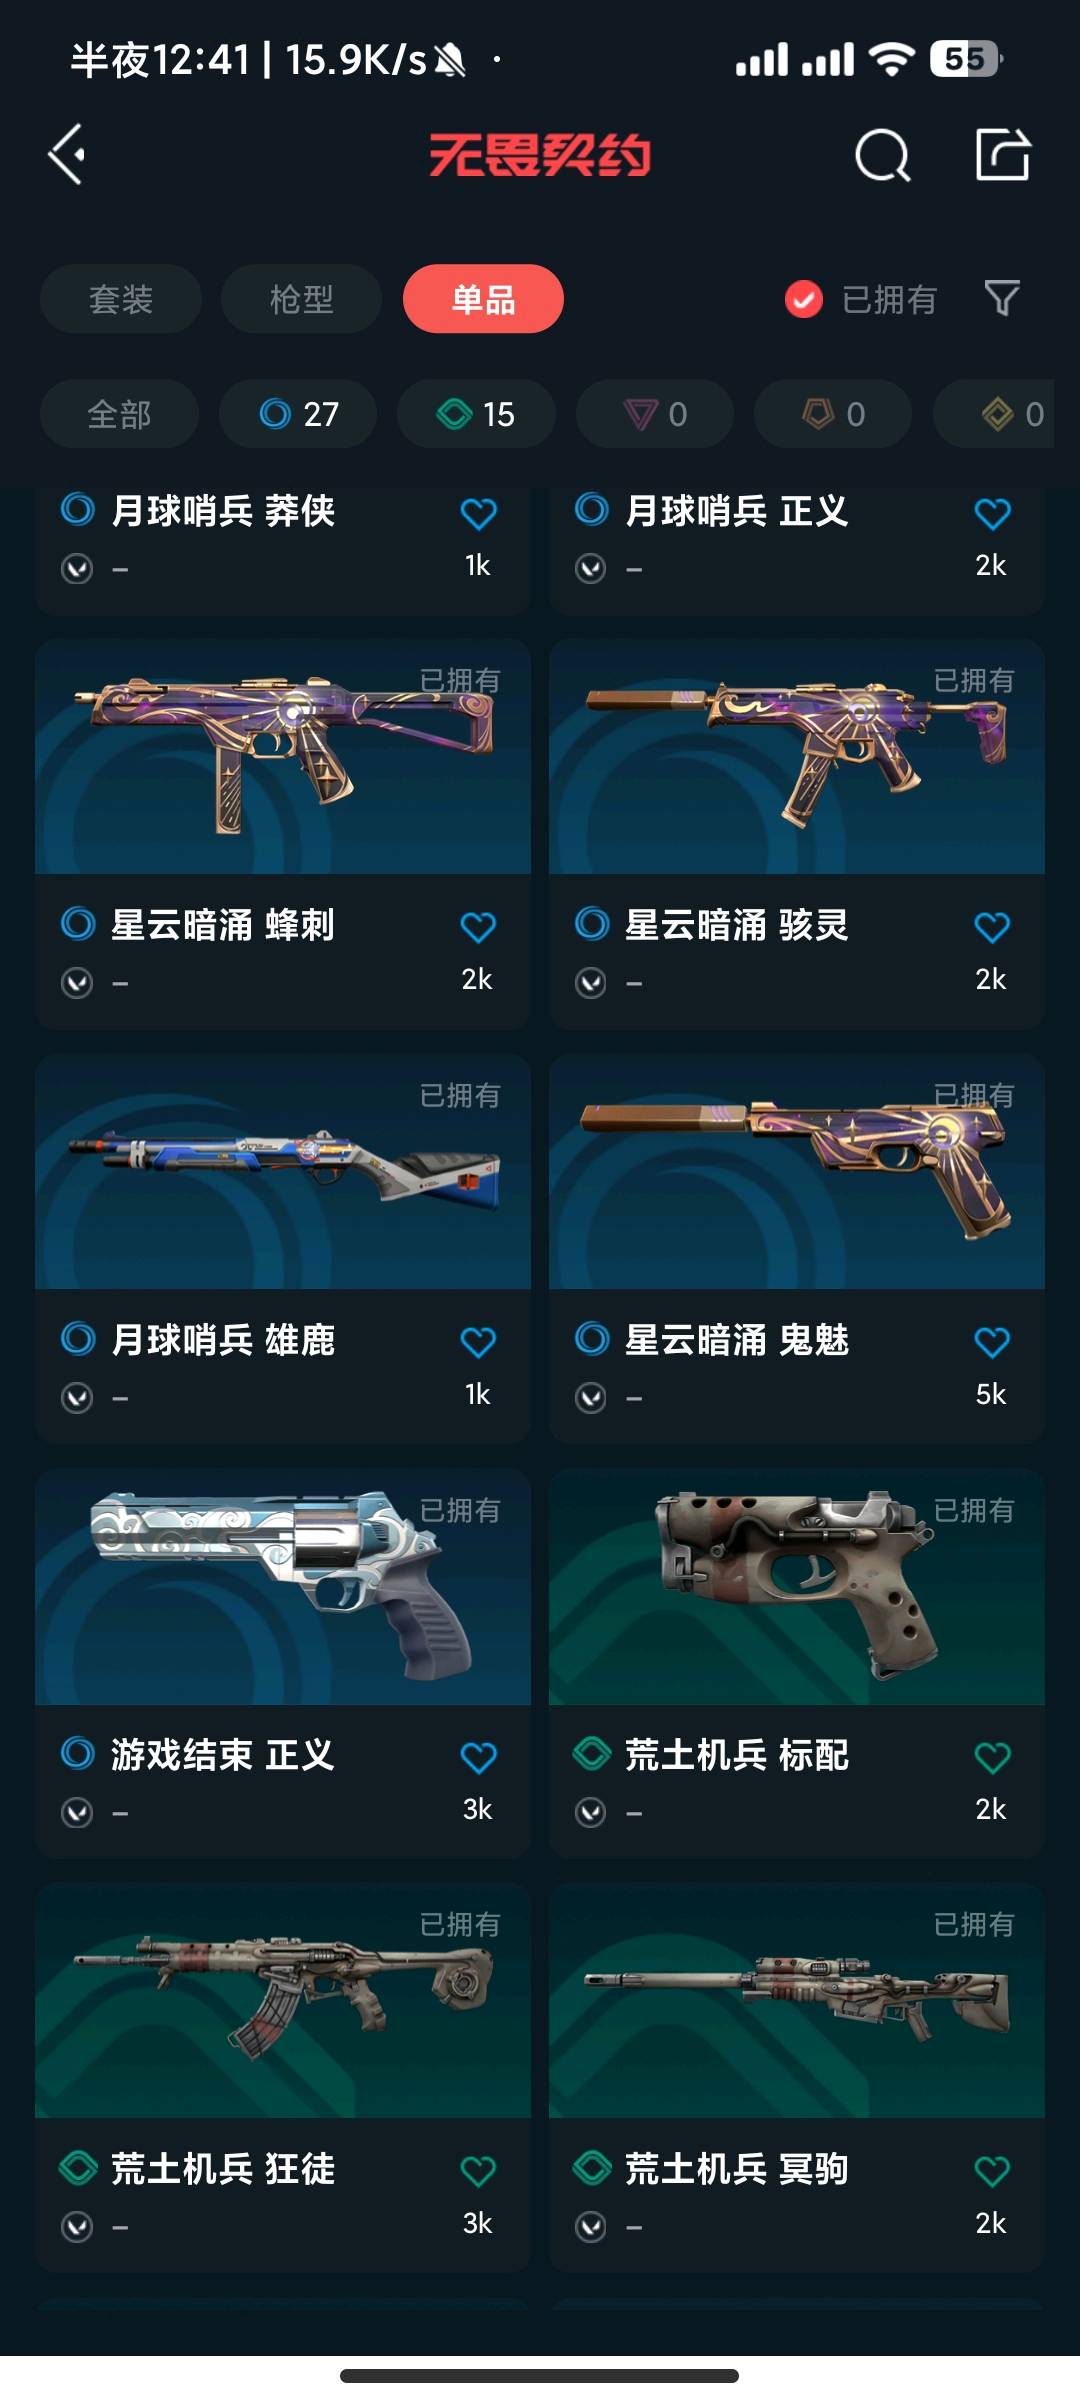This screenshot has width=1080, height=2400.
Task: Select the blue tier filter showing 27
Action: 298,414
